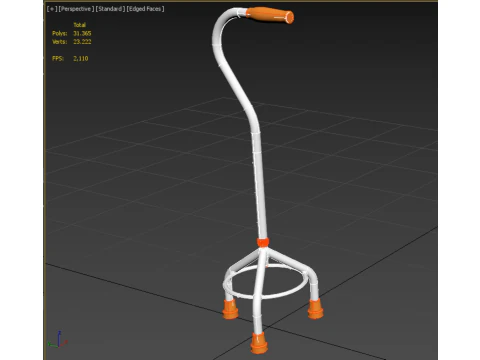
Task: Click the Total statistics column header
Action: point(80,25)
